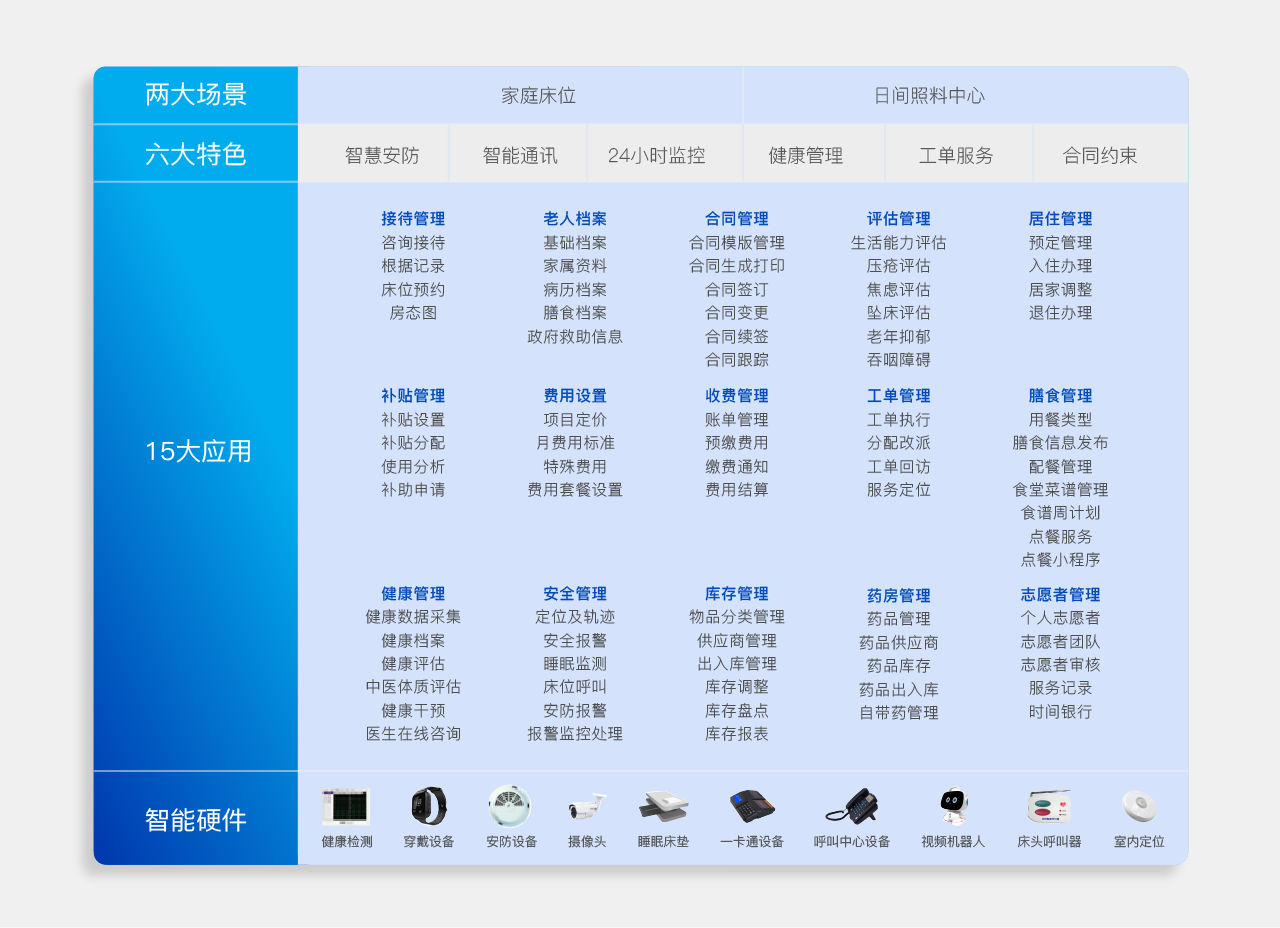Open the 合同约束 feature tab
Image resolution: width=1280 pixels, height=928 pixels.
[x=1100, y=156]
